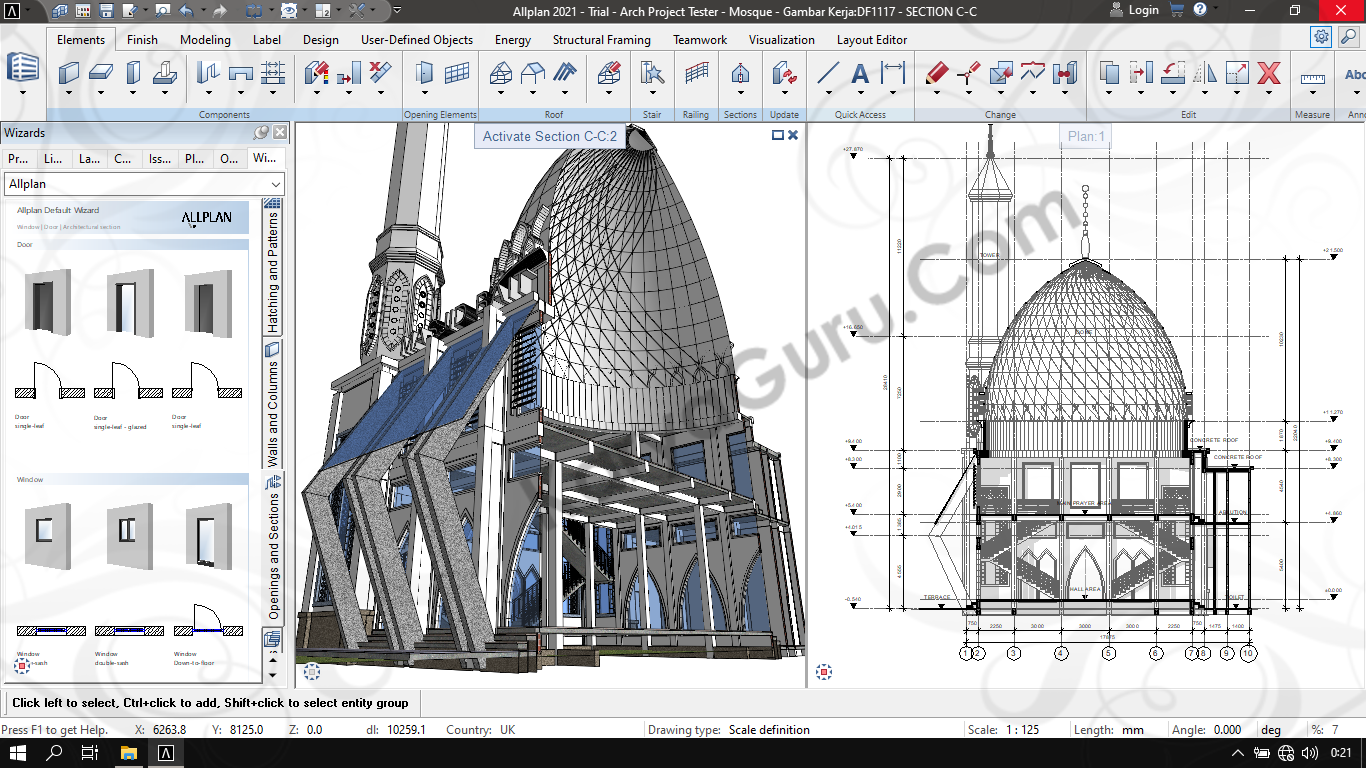The width and height of the screenshot is (1366, 768).
Task: Select the Column tool in Components
Action: point(133,73)
